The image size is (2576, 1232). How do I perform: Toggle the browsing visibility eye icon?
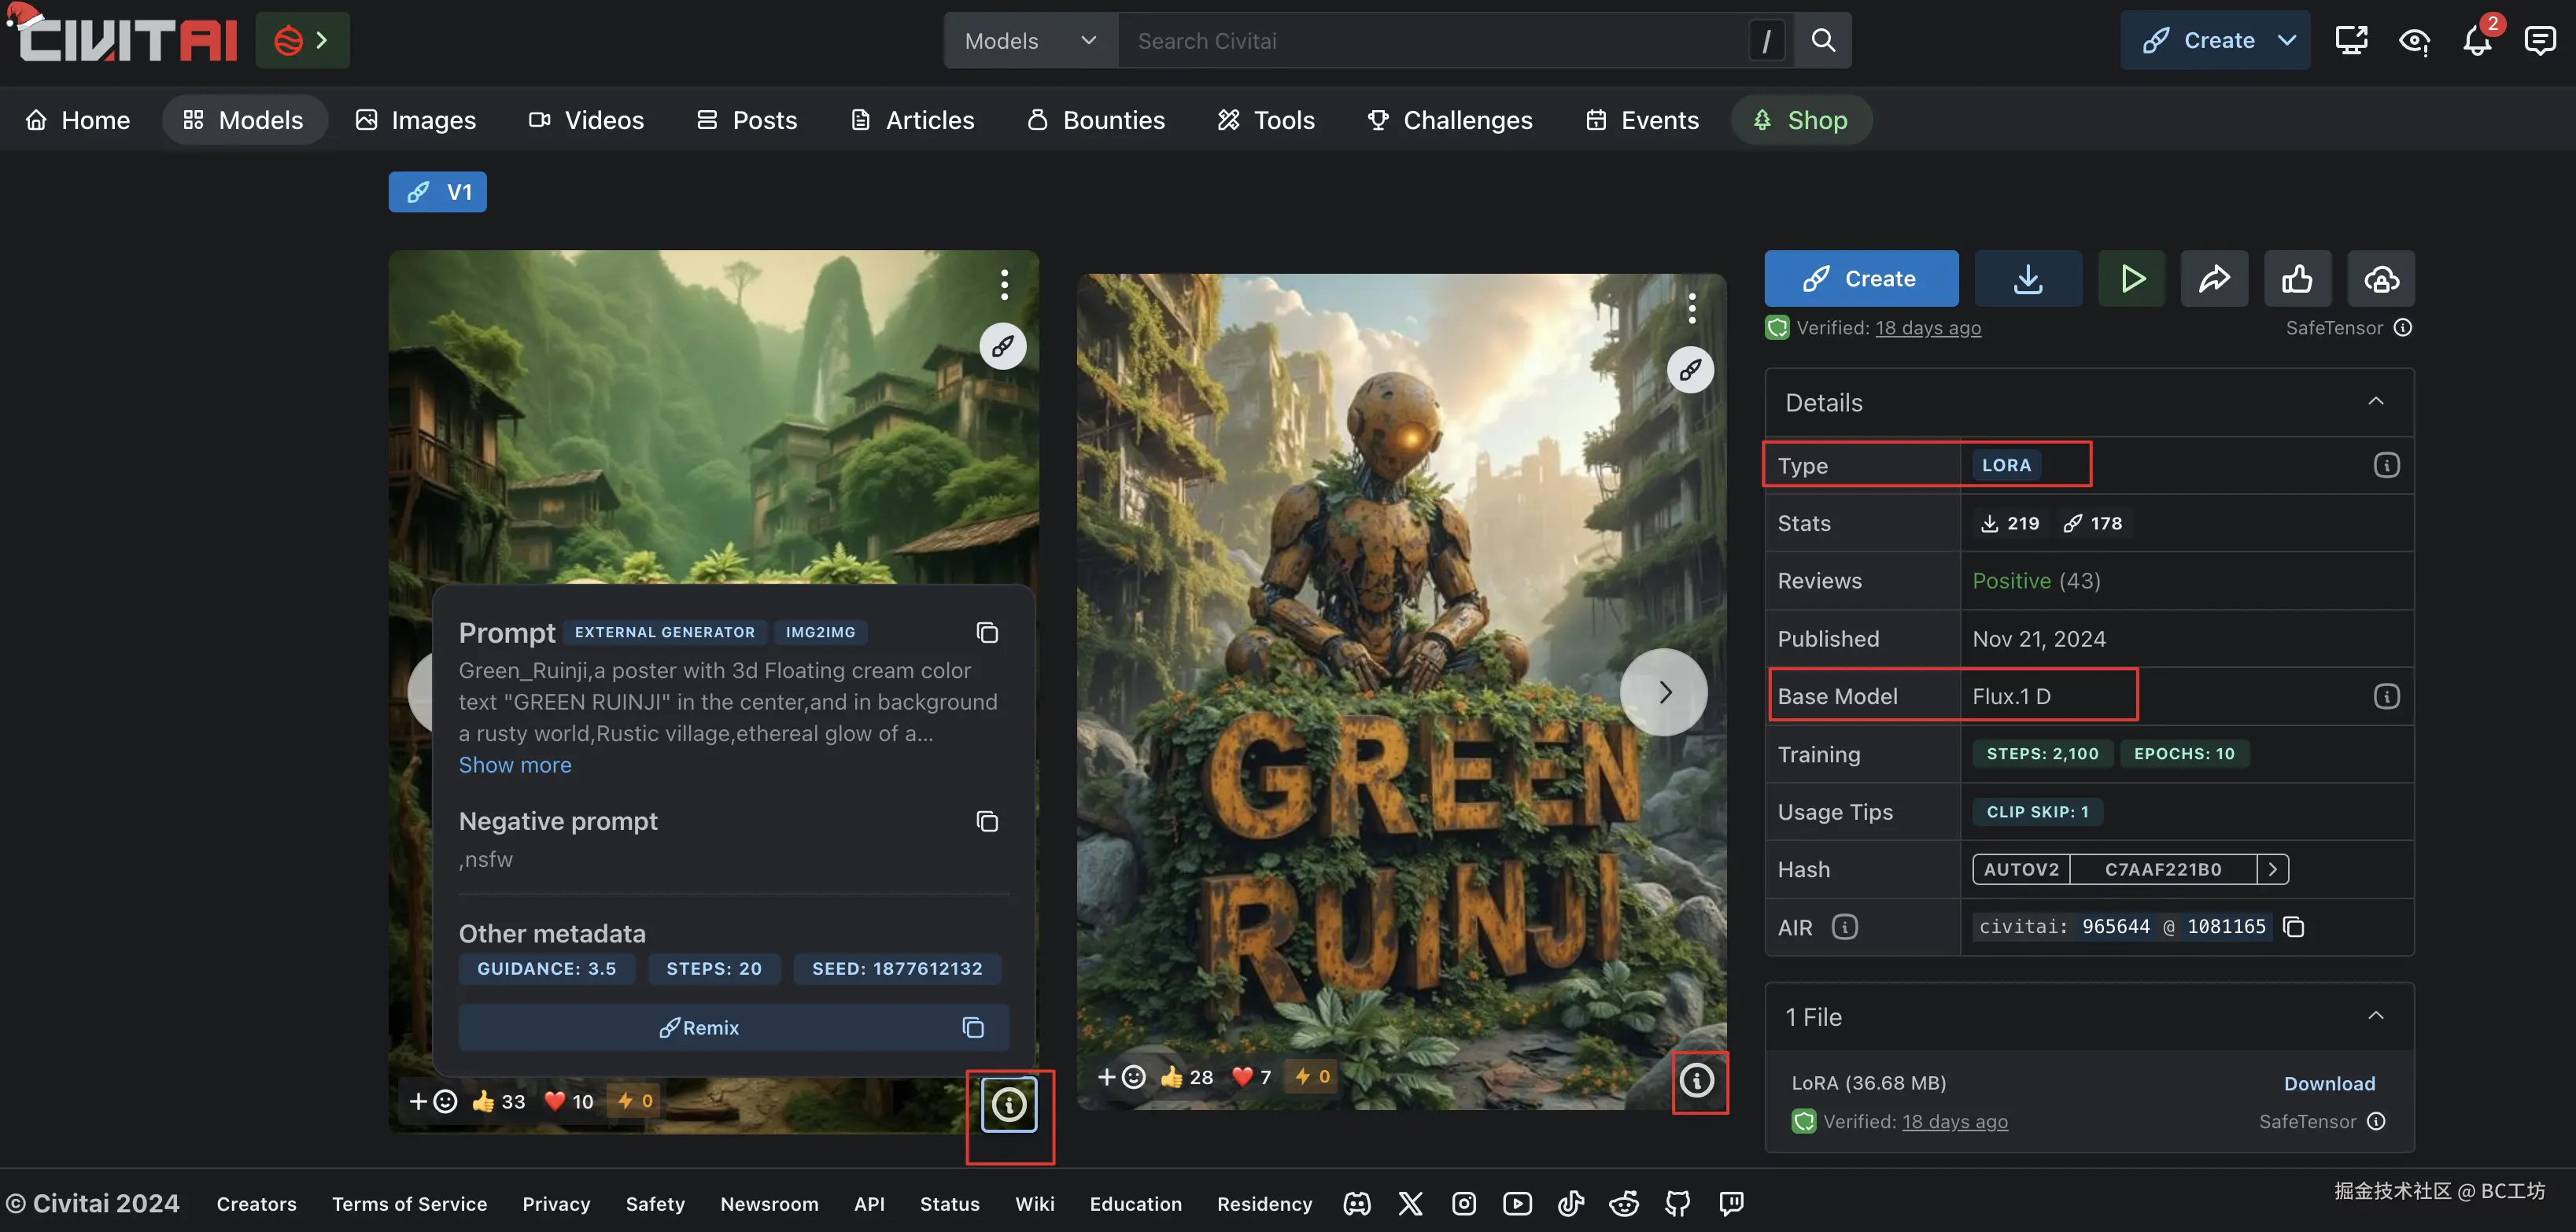[2414, 41]
